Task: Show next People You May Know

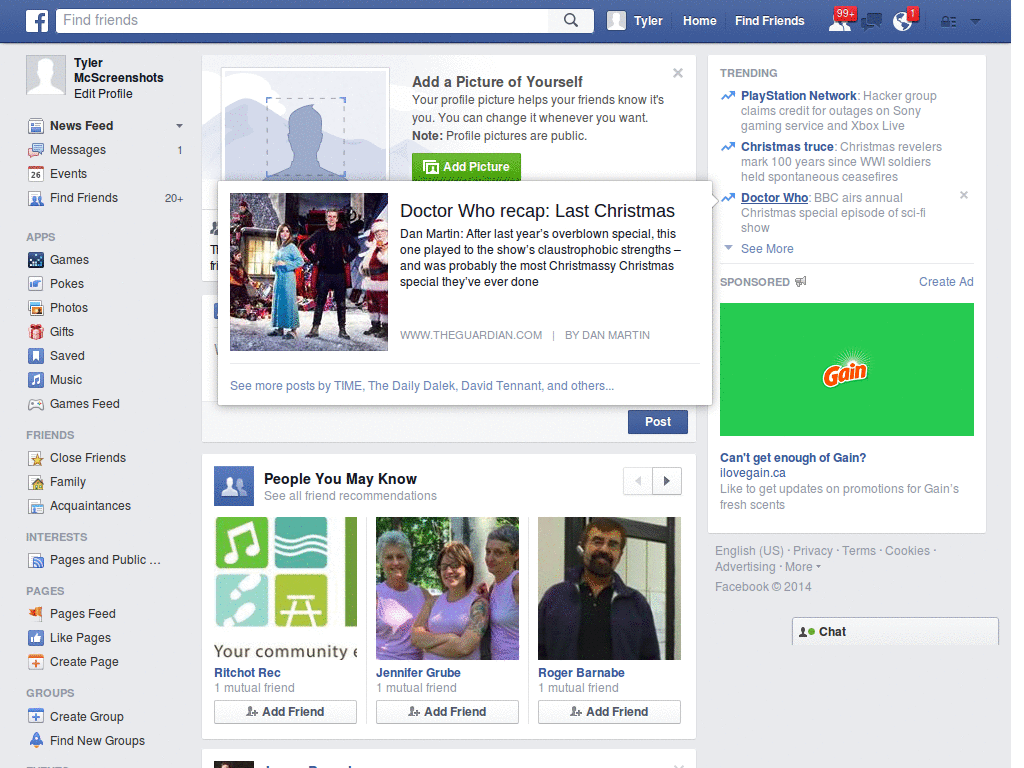Action: [667, 481]
